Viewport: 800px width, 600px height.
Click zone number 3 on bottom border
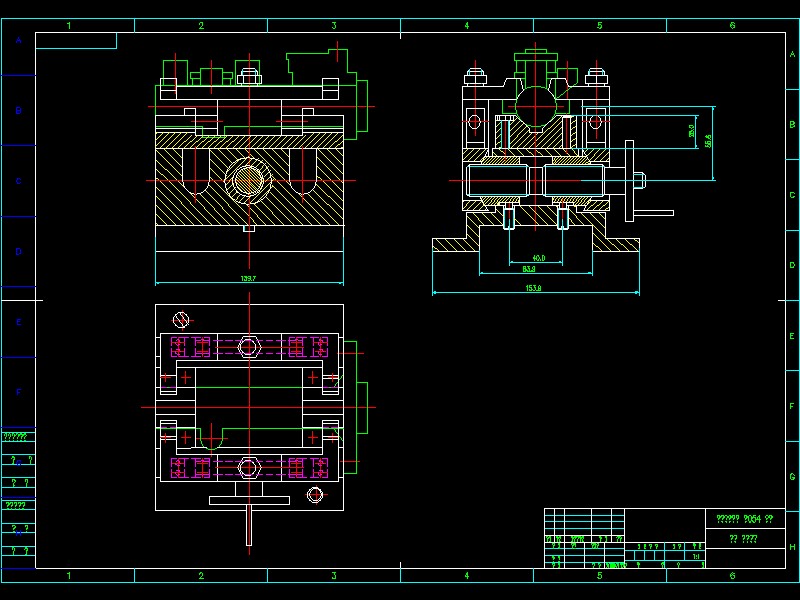[x=334, y=576]
